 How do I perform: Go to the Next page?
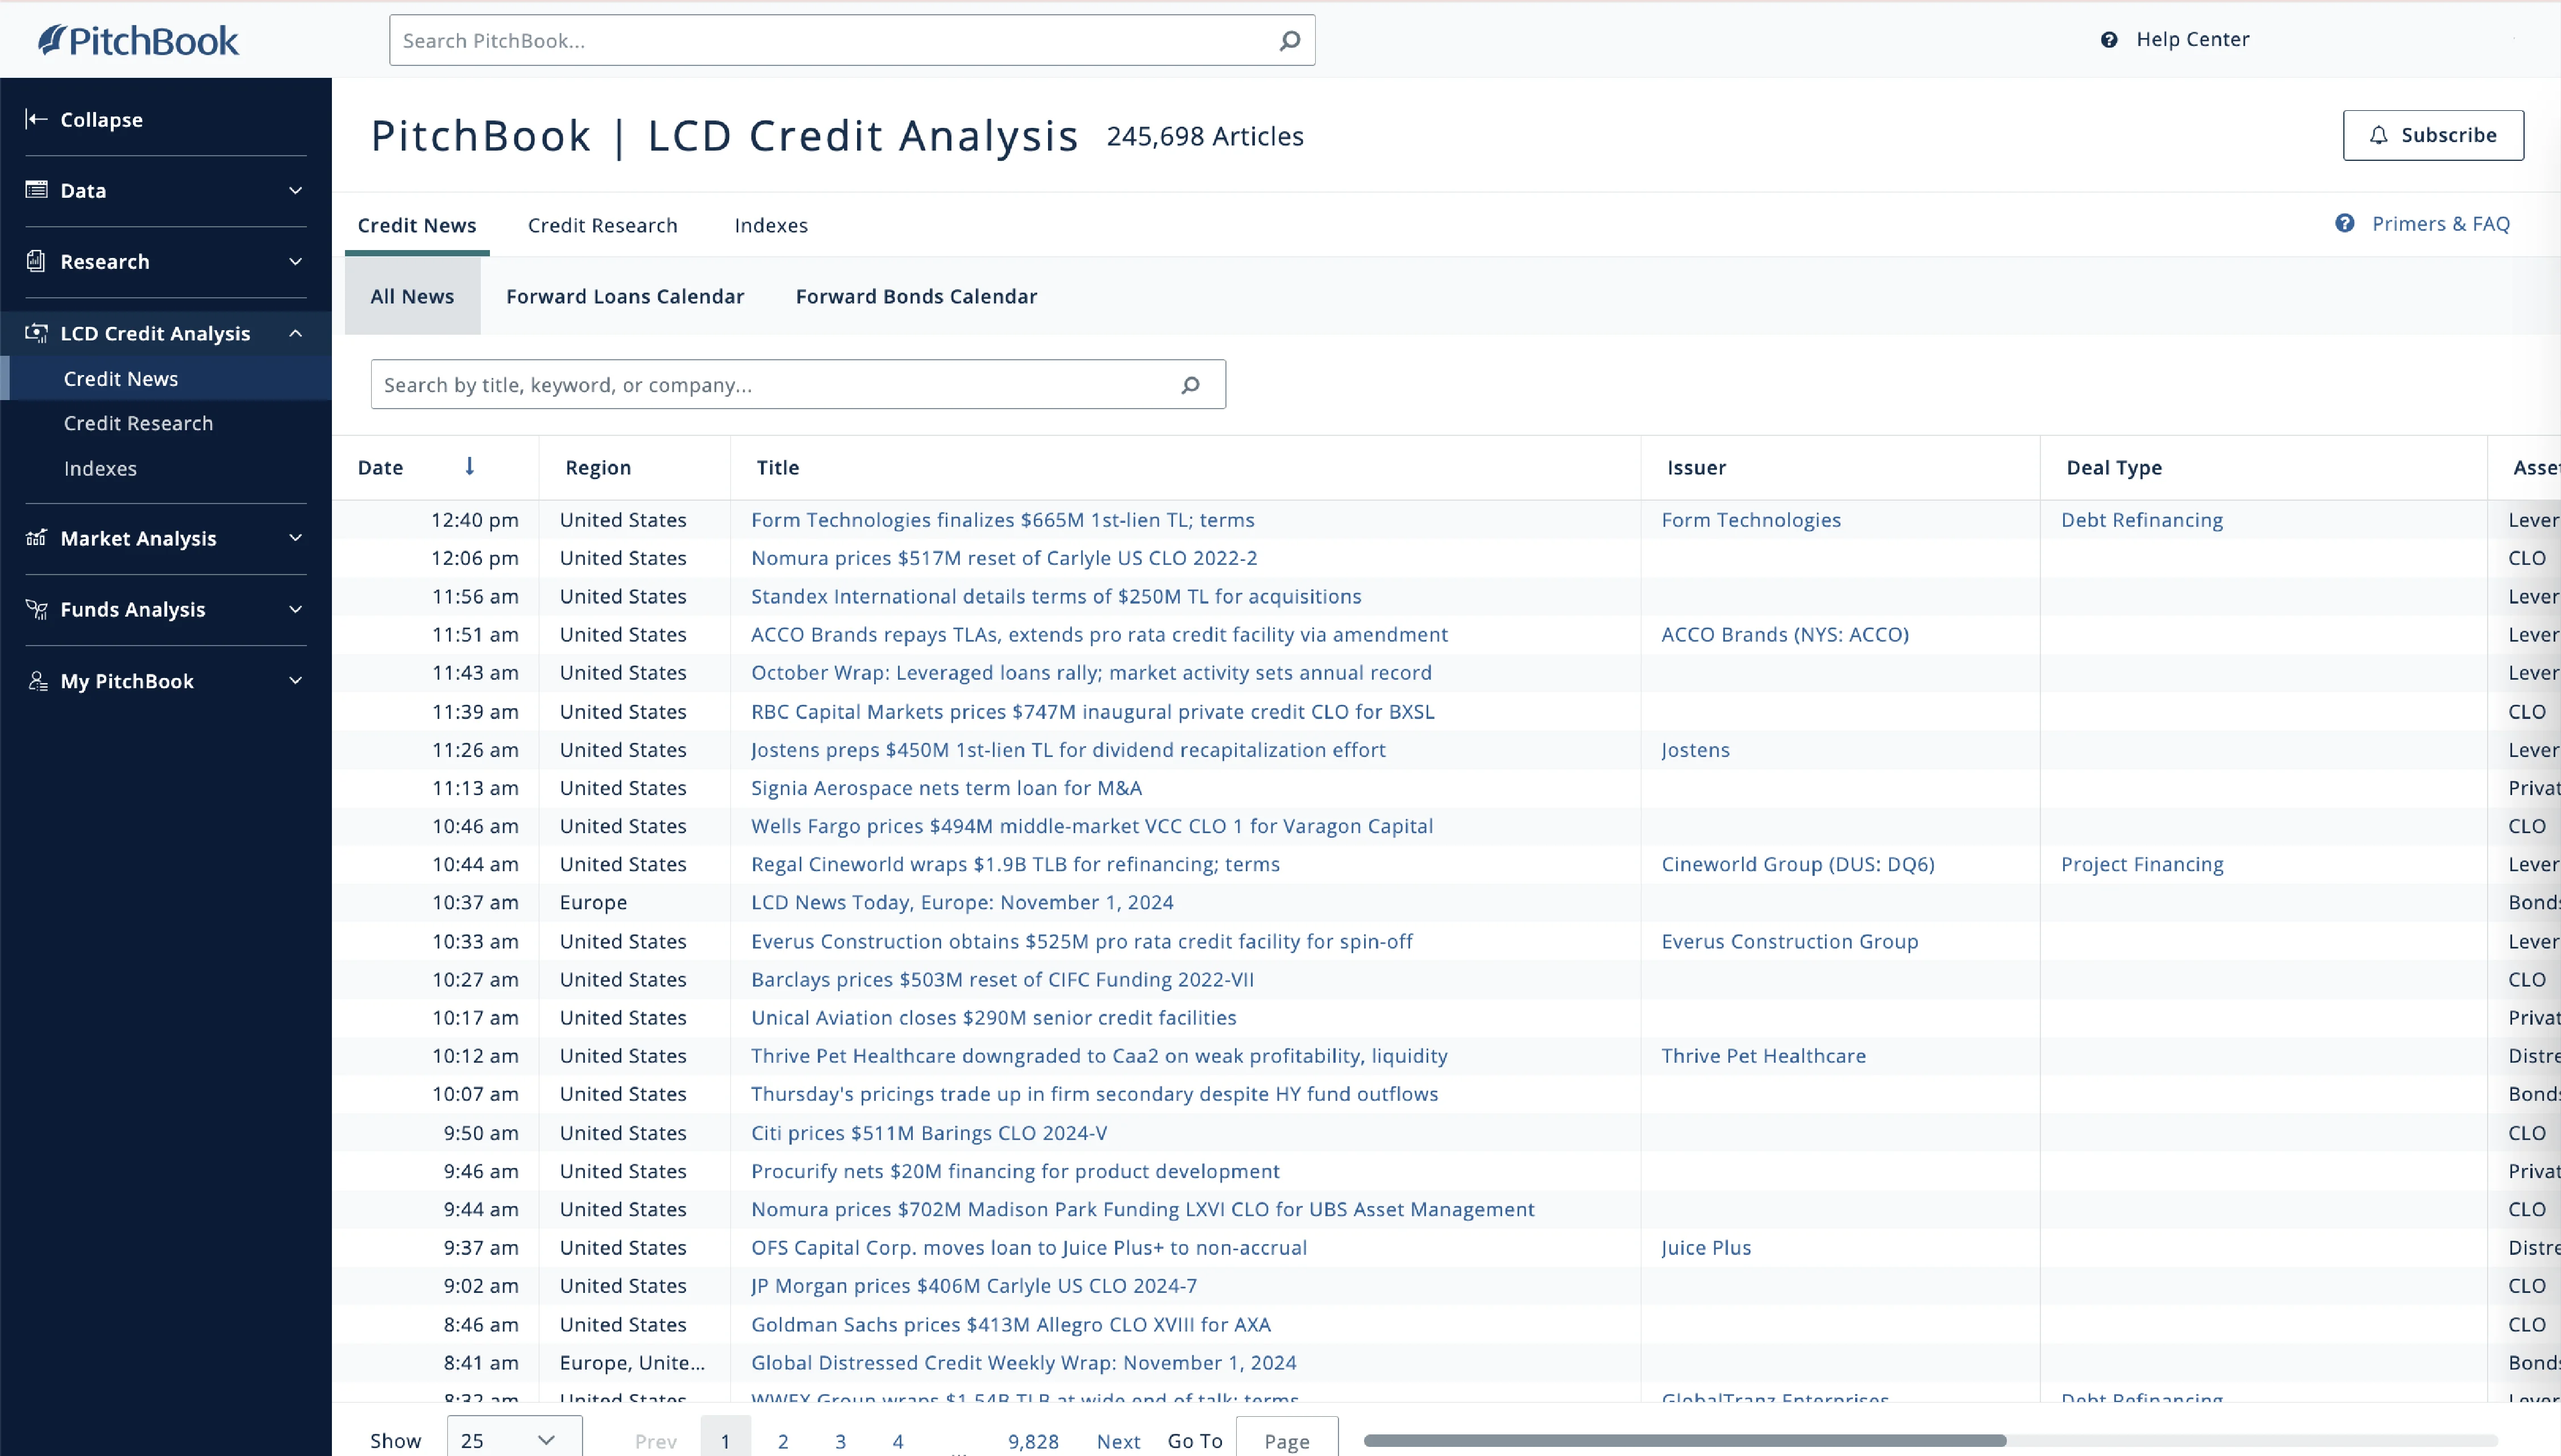(1118, 1441)
